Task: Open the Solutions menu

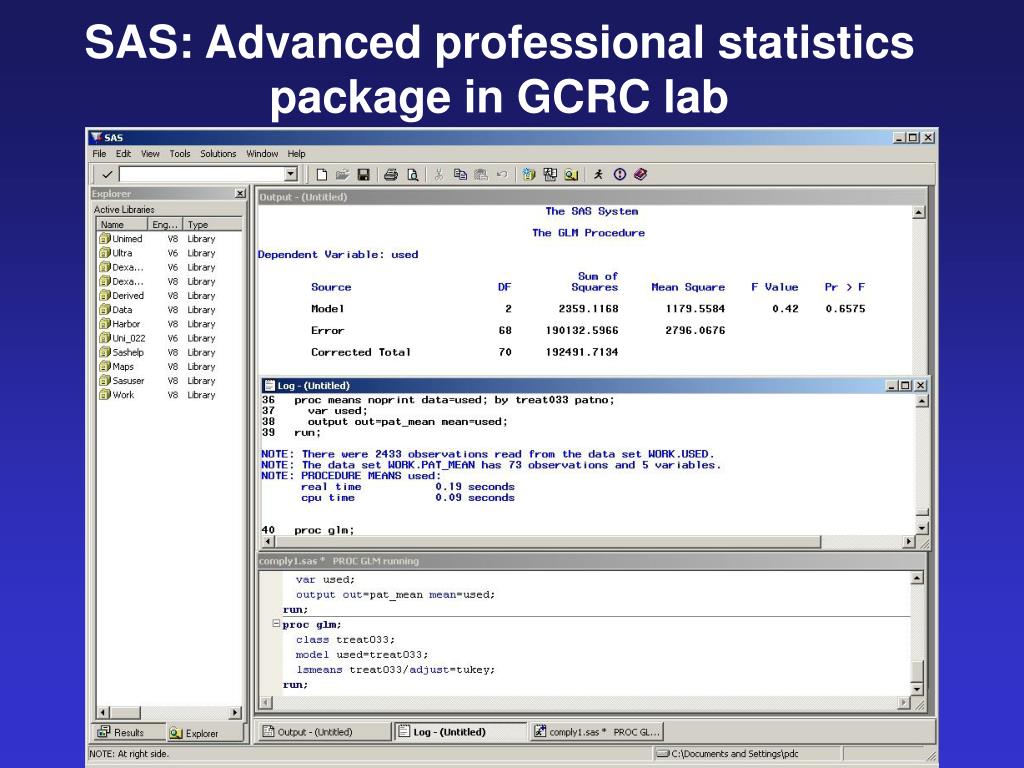Action: [x=218, y=153]
